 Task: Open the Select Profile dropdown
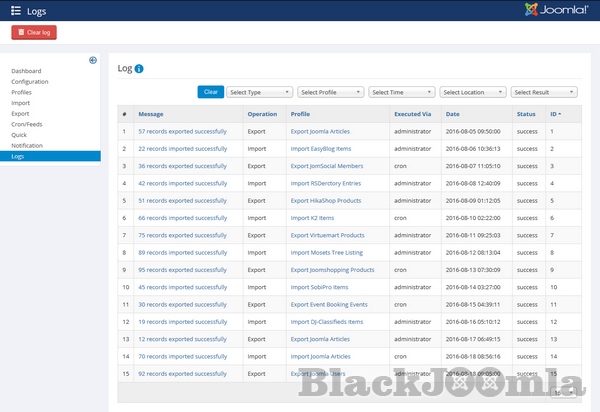pyautogui.click(x=329, y=92)
